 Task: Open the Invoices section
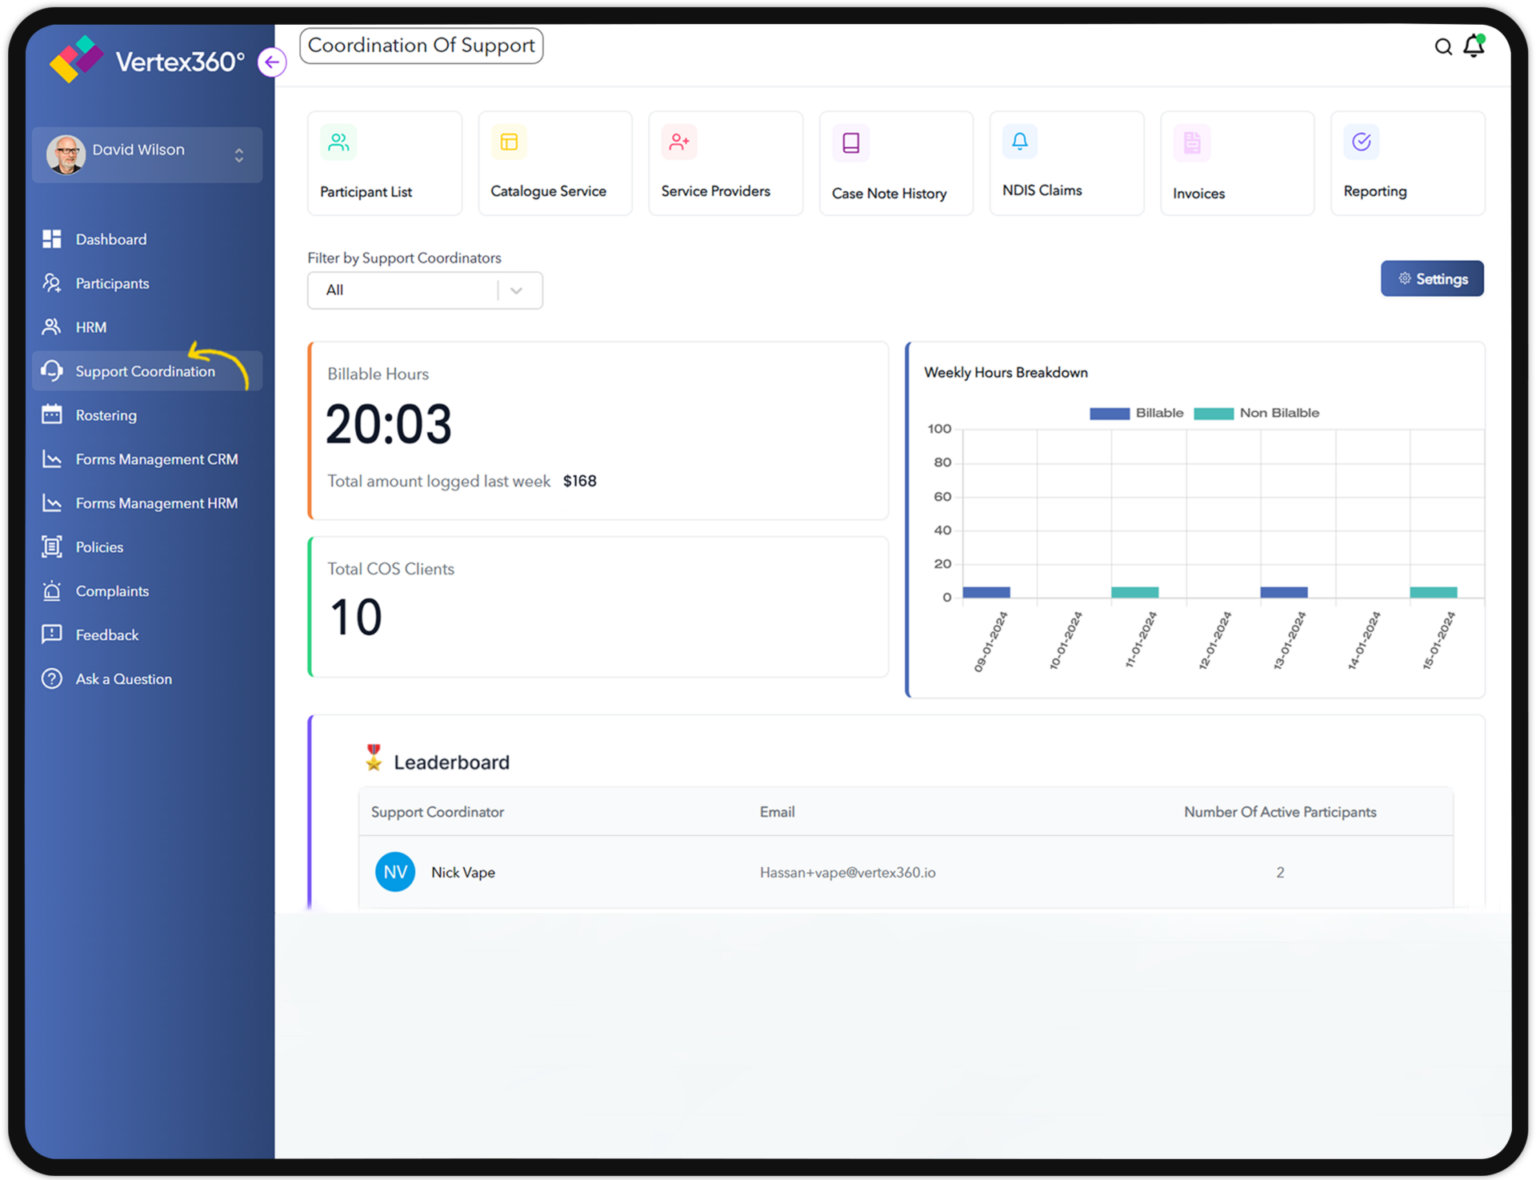coord(1237,162)
